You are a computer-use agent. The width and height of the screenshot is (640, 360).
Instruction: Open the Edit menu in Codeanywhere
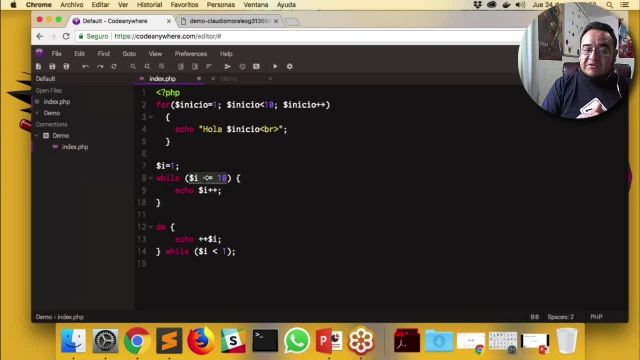(x=80, y=53)
